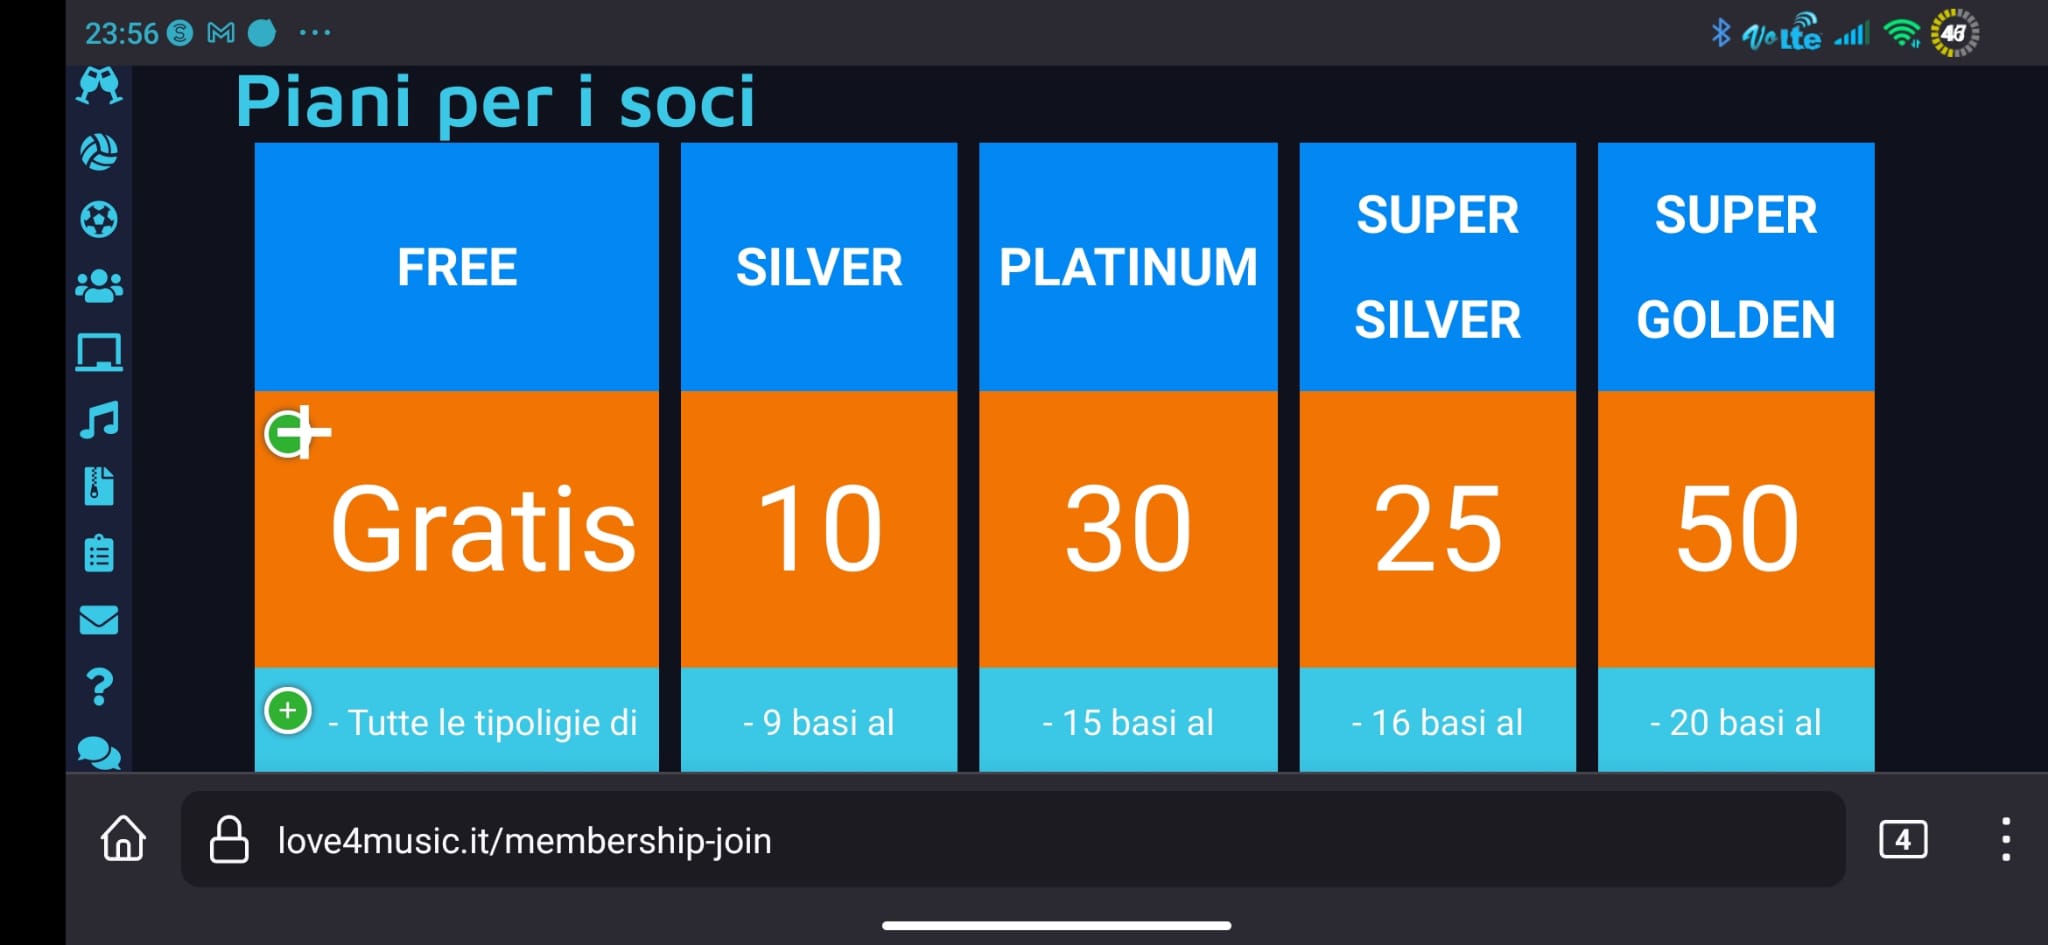2048x945 pixels.
Task: Open the members group sidebar icon
Action: [x=99, y=286]
